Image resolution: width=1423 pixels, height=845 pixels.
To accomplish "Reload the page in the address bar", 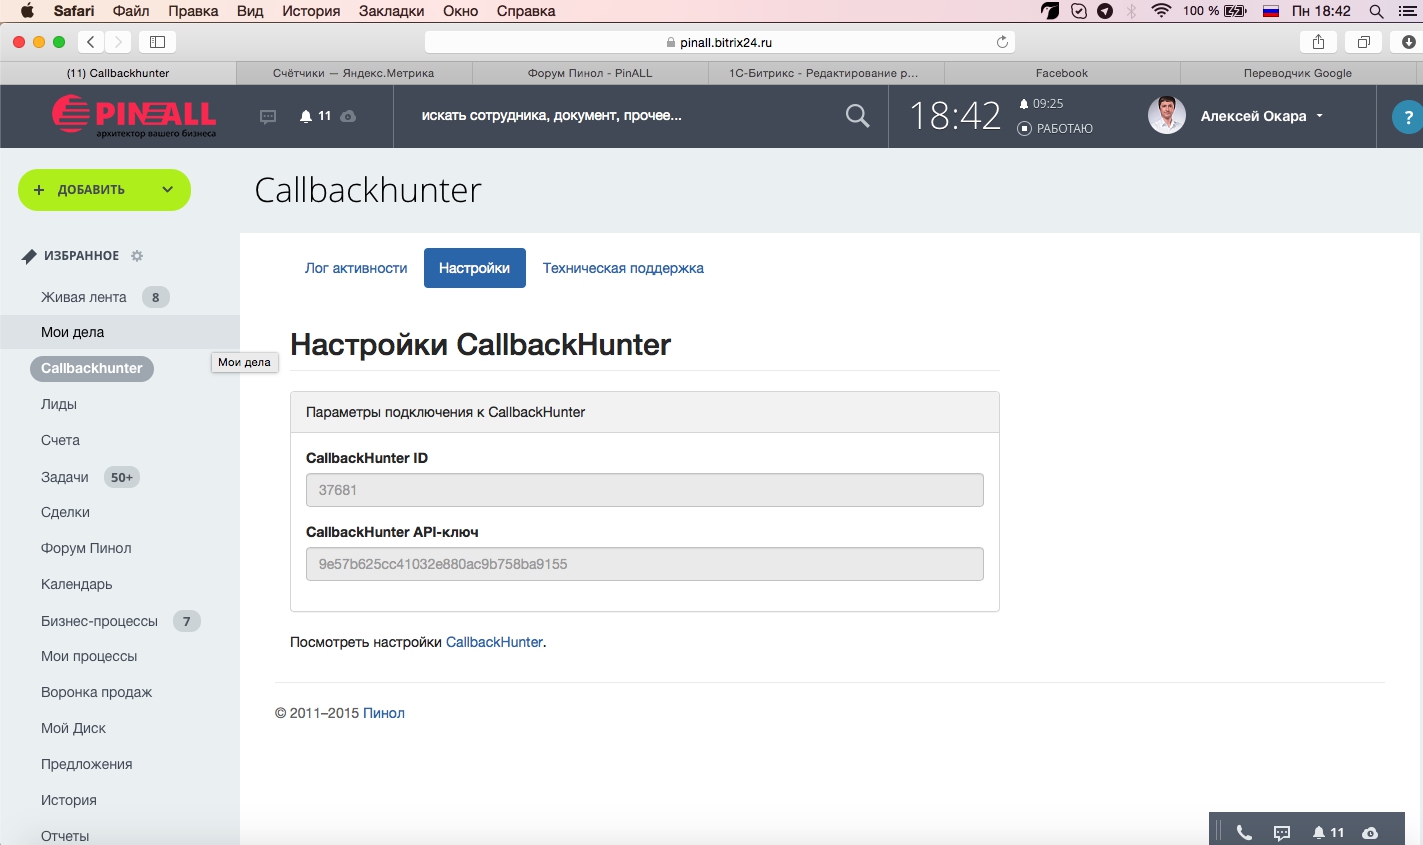I will (1002, 42).
